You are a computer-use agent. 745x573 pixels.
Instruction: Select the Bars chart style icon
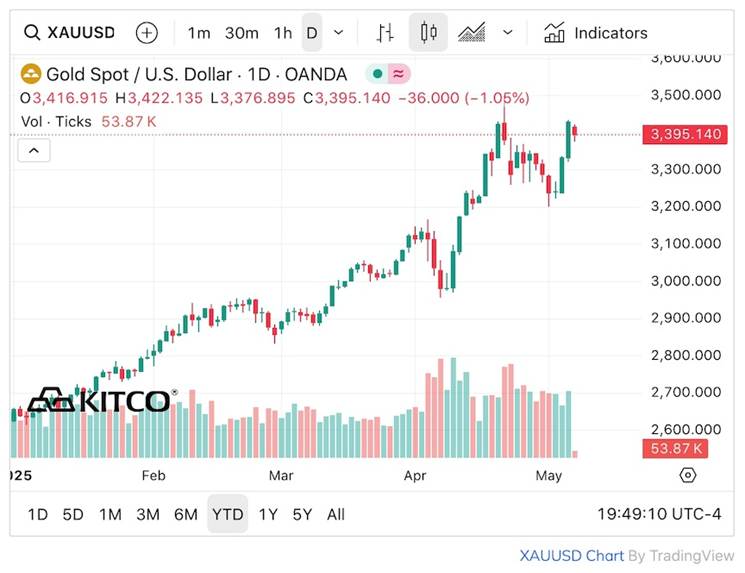pyautogui.click(x=385, y=33)
